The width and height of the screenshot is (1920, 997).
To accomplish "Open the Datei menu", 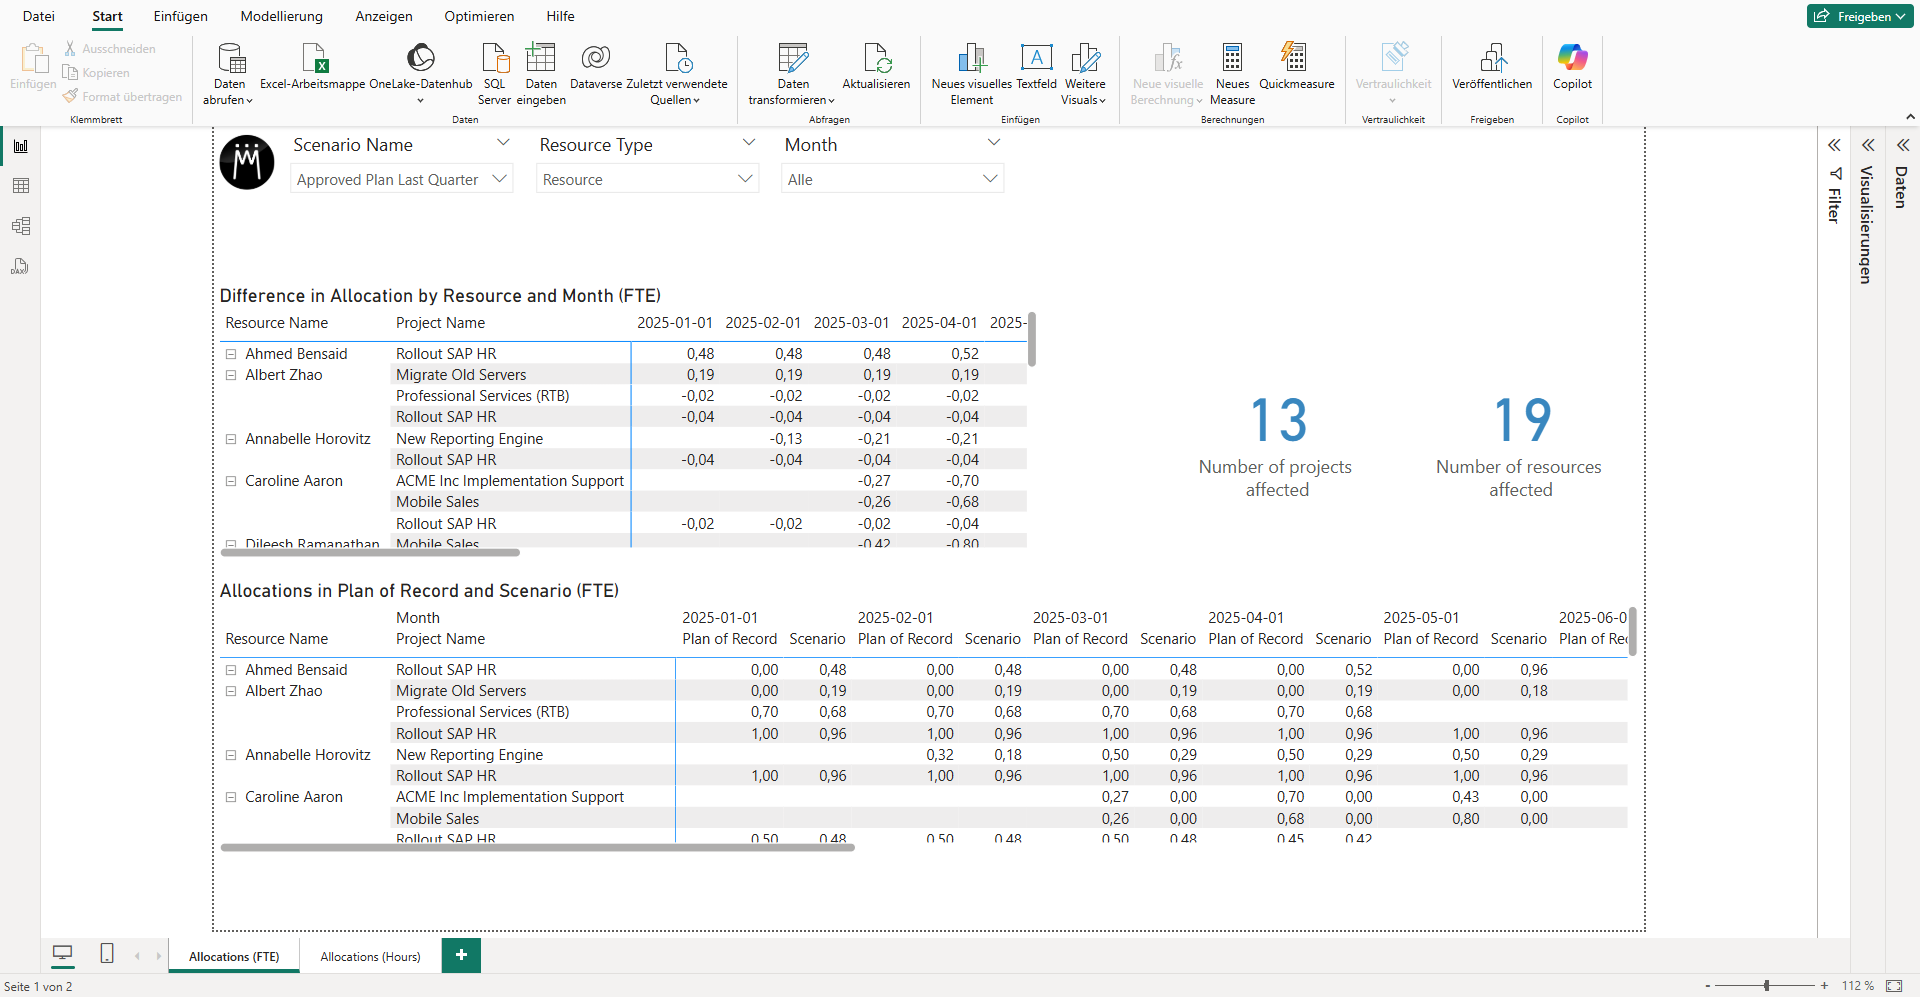I will [39, 16].
